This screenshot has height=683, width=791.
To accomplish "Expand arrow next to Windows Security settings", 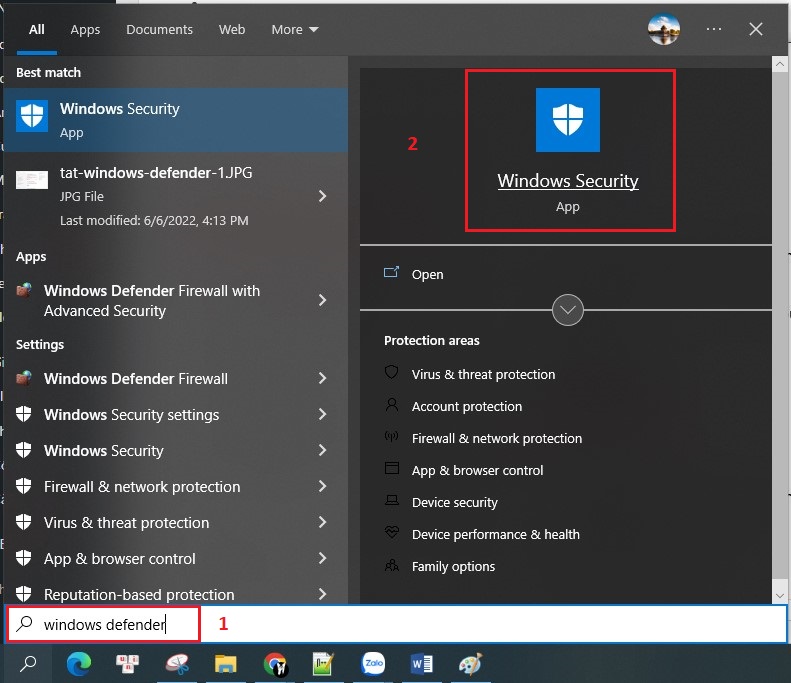I will 322,414.
